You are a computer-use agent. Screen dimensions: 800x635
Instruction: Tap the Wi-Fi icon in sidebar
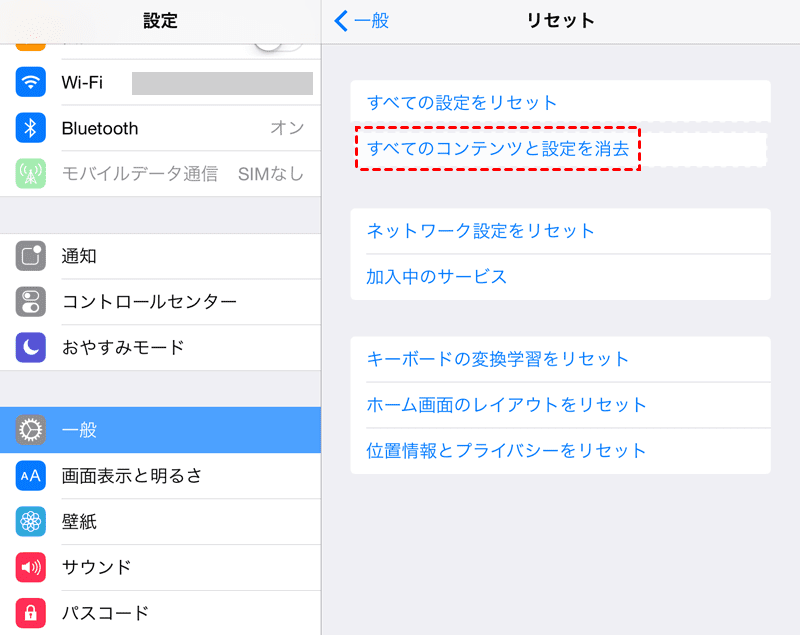coord(31,82)
